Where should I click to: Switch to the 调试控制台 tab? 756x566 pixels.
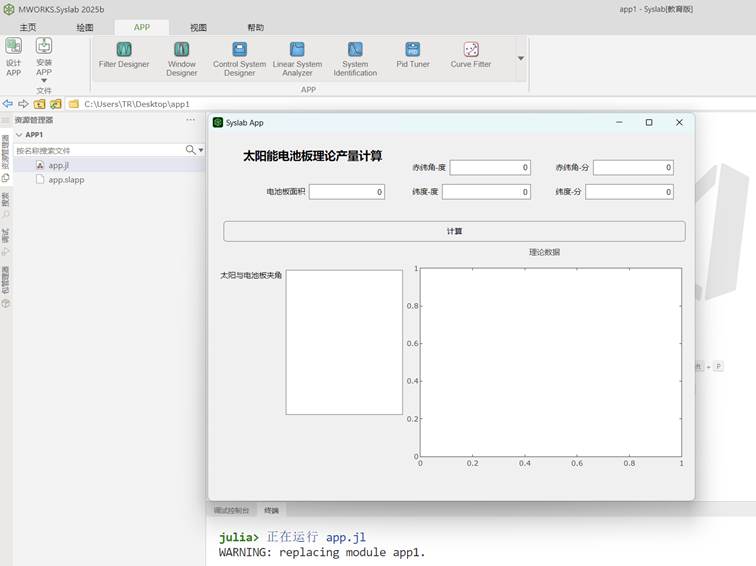point(231,510)
